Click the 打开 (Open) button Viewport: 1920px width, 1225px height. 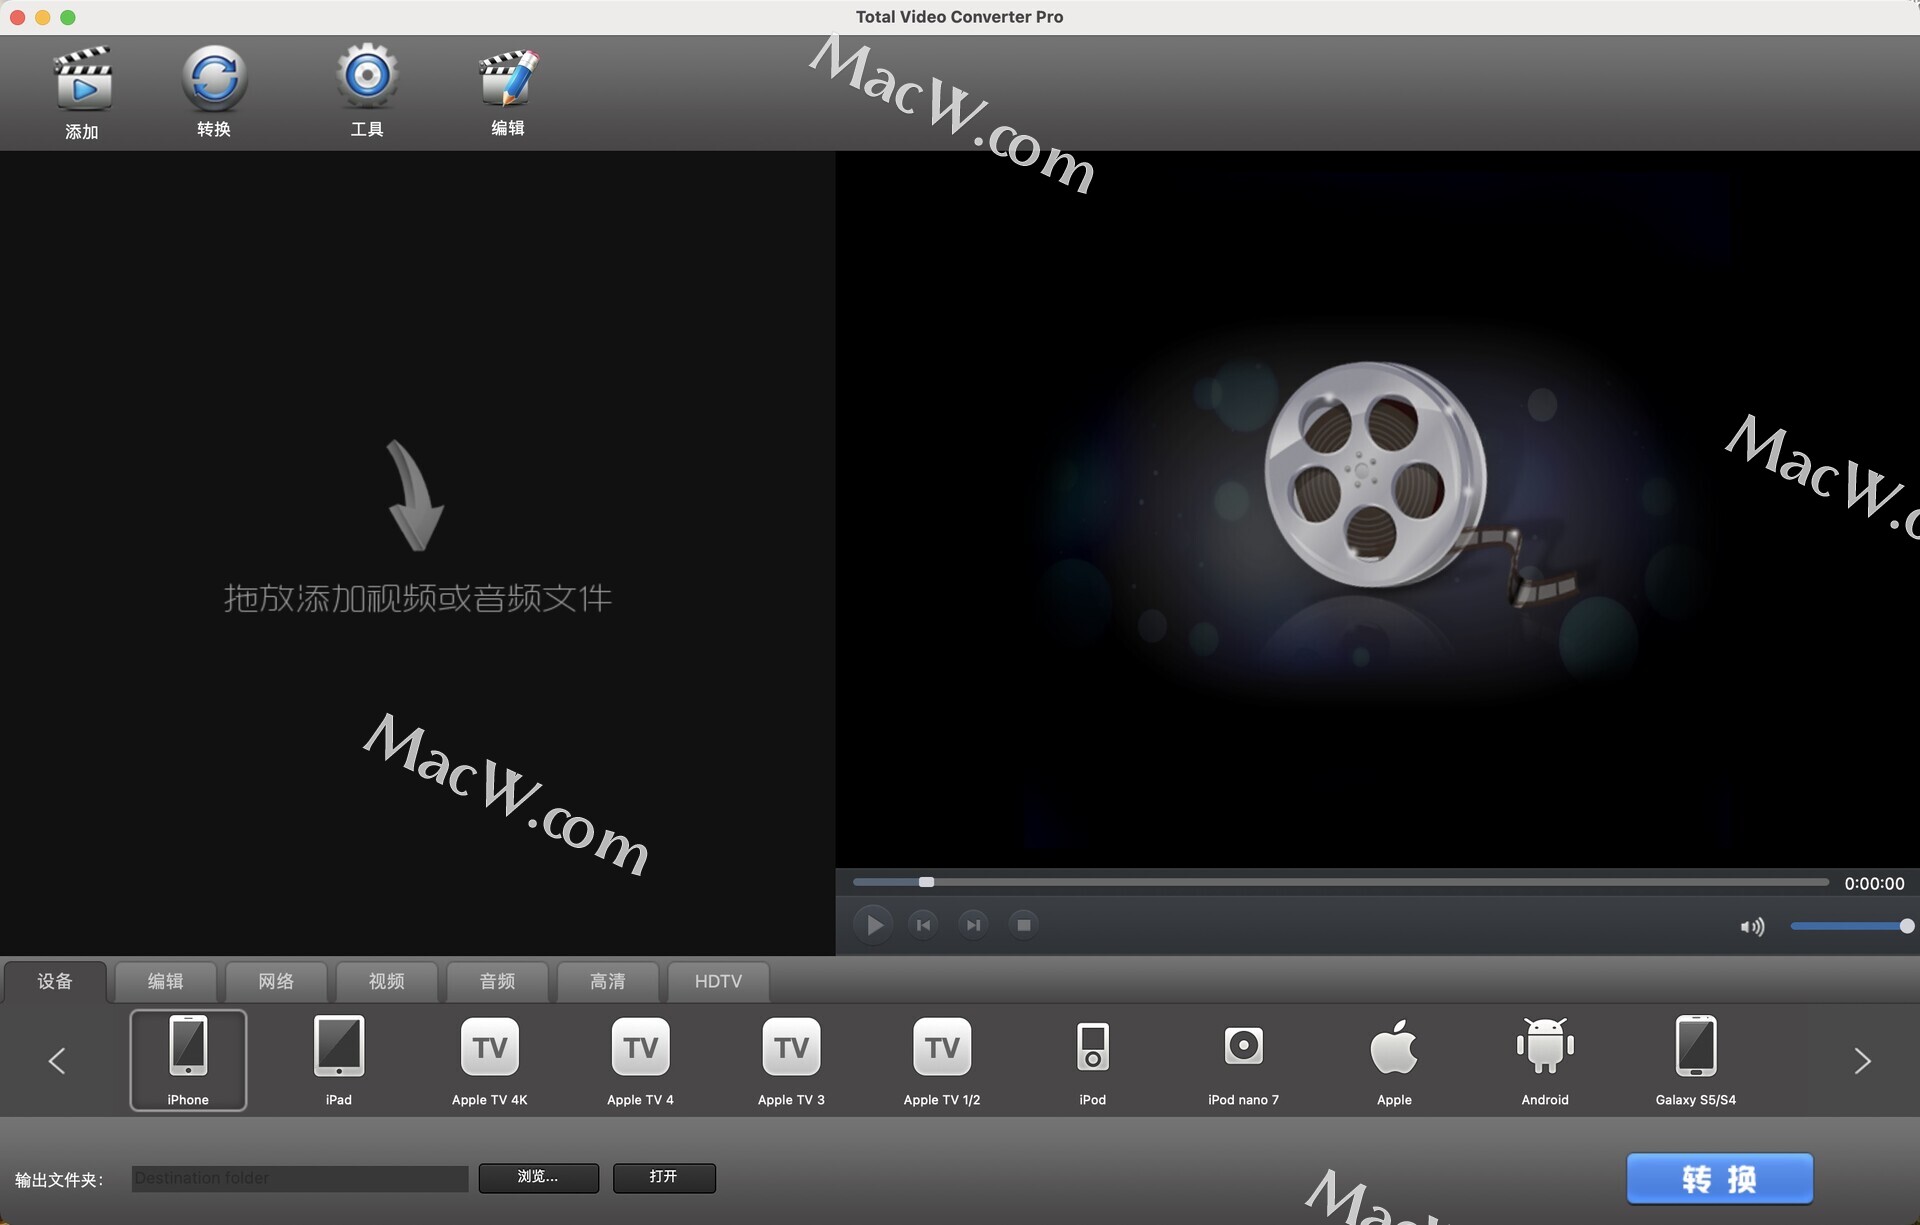pyautogui.click(x=664, y=1177)
